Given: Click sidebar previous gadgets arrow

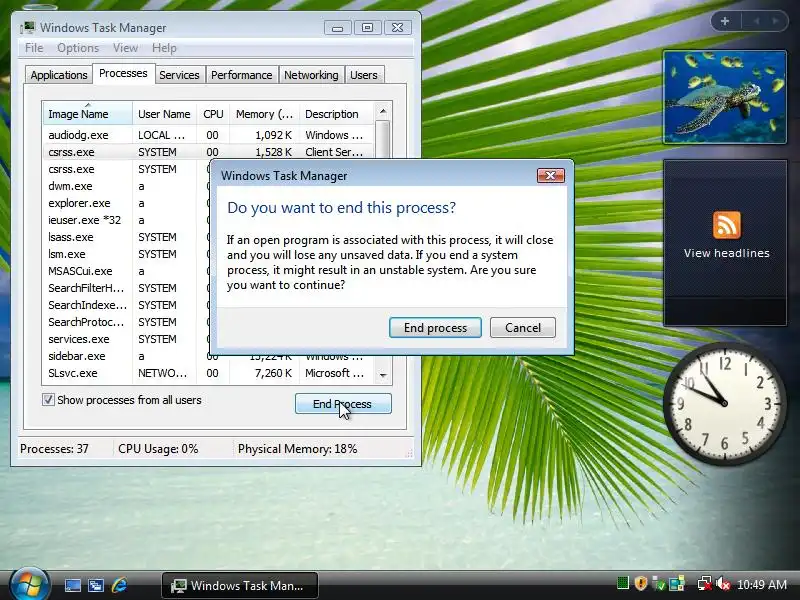Looking at the screenshot, I should (756, 21).
